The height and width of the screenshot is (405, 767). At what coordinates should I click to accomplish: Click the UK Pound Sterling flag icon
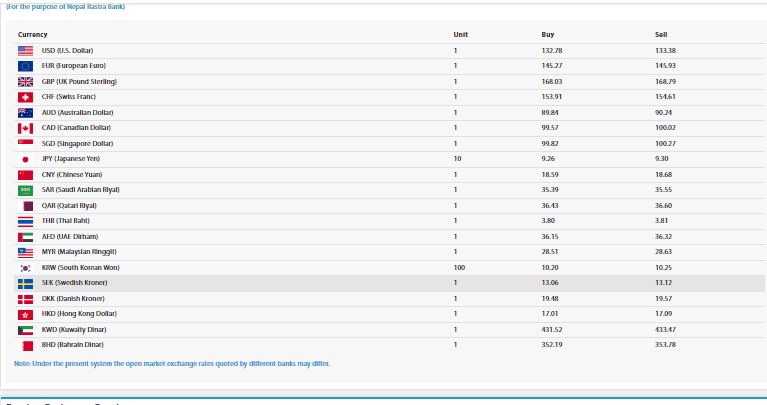point(26,81)
